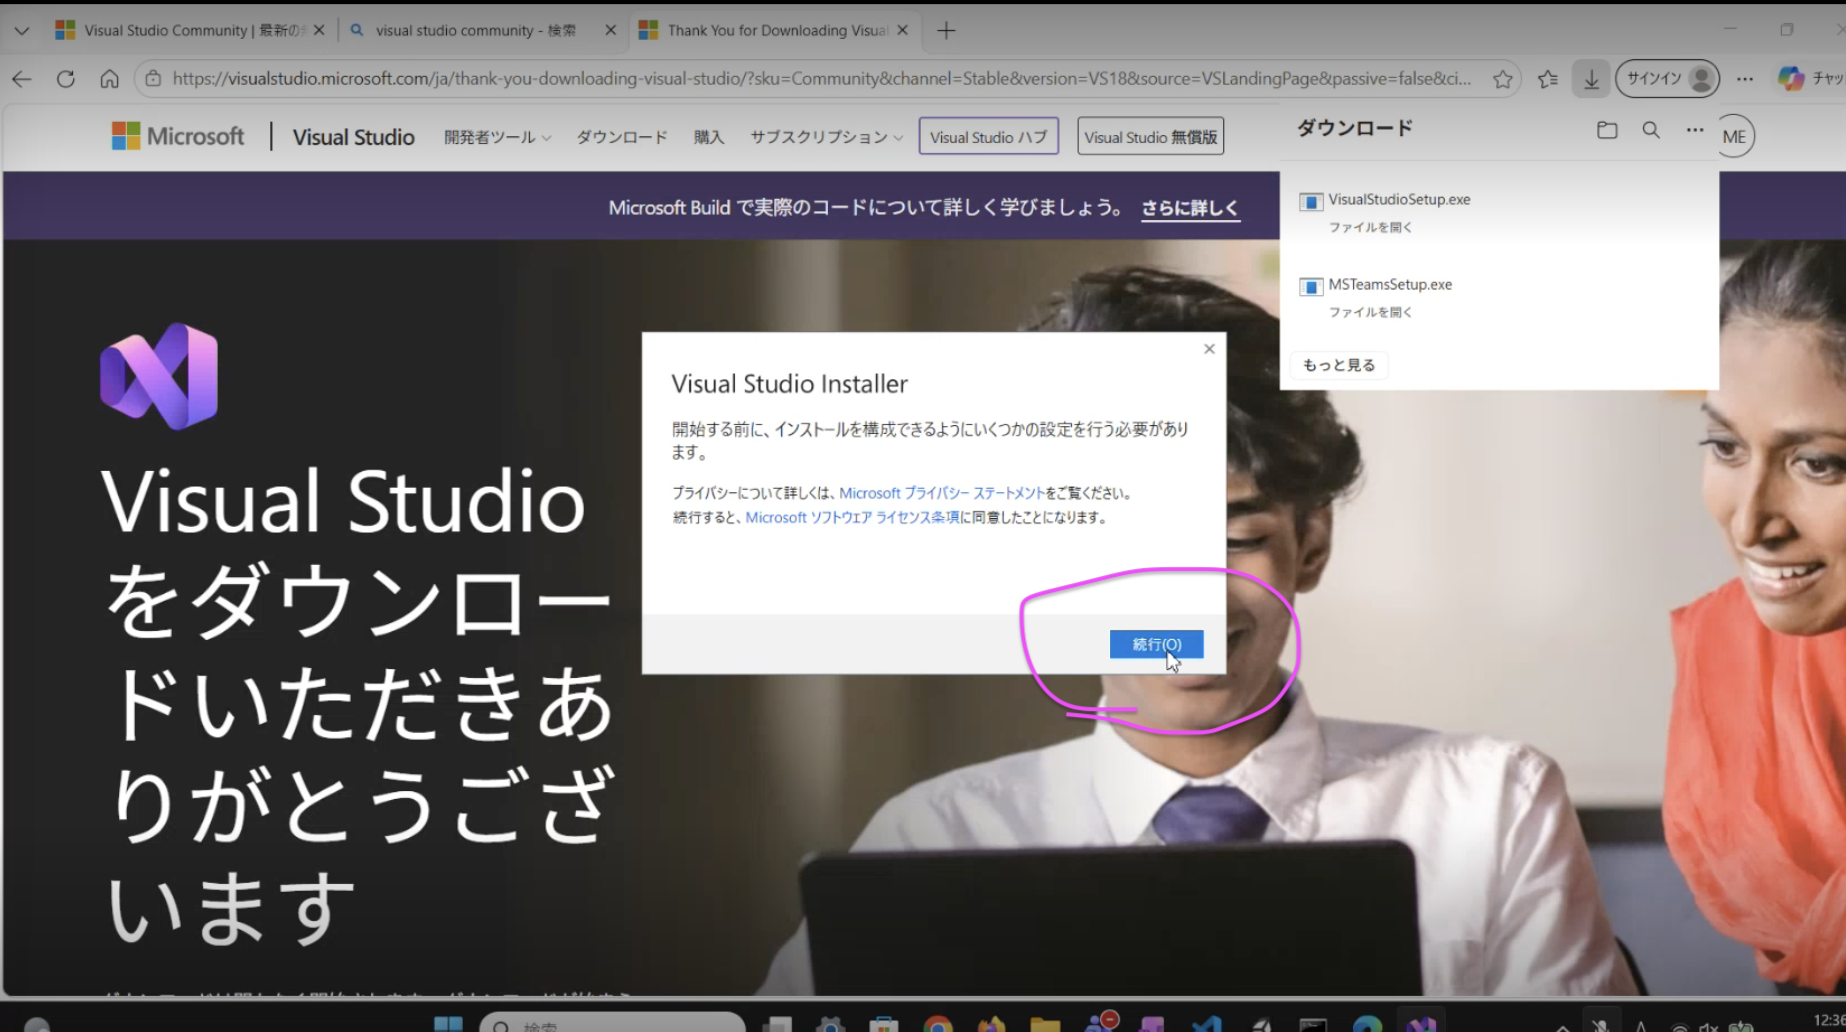Click the ME account circle
This screenshot has width=1846, height=1032.
tap(1735, 136)
